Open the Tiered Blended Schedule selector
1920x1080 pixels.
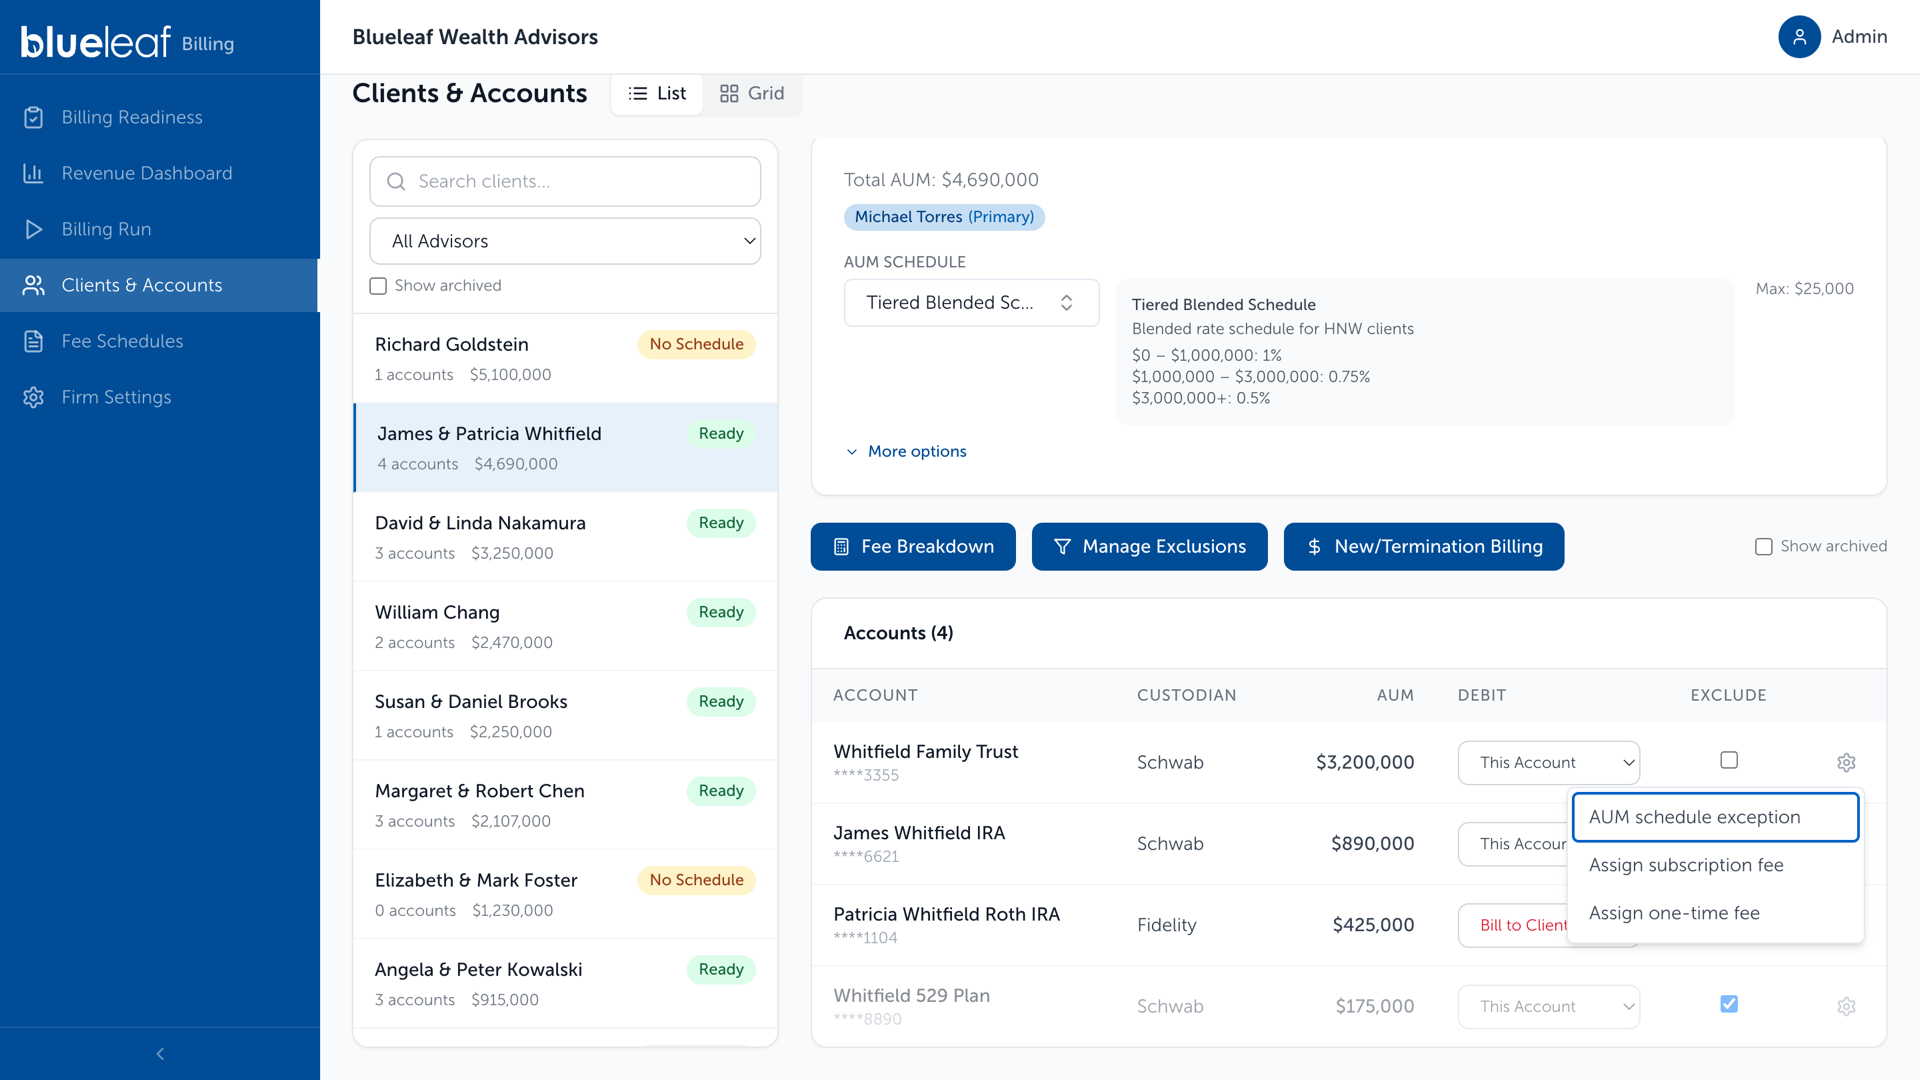tap(971, 303)
